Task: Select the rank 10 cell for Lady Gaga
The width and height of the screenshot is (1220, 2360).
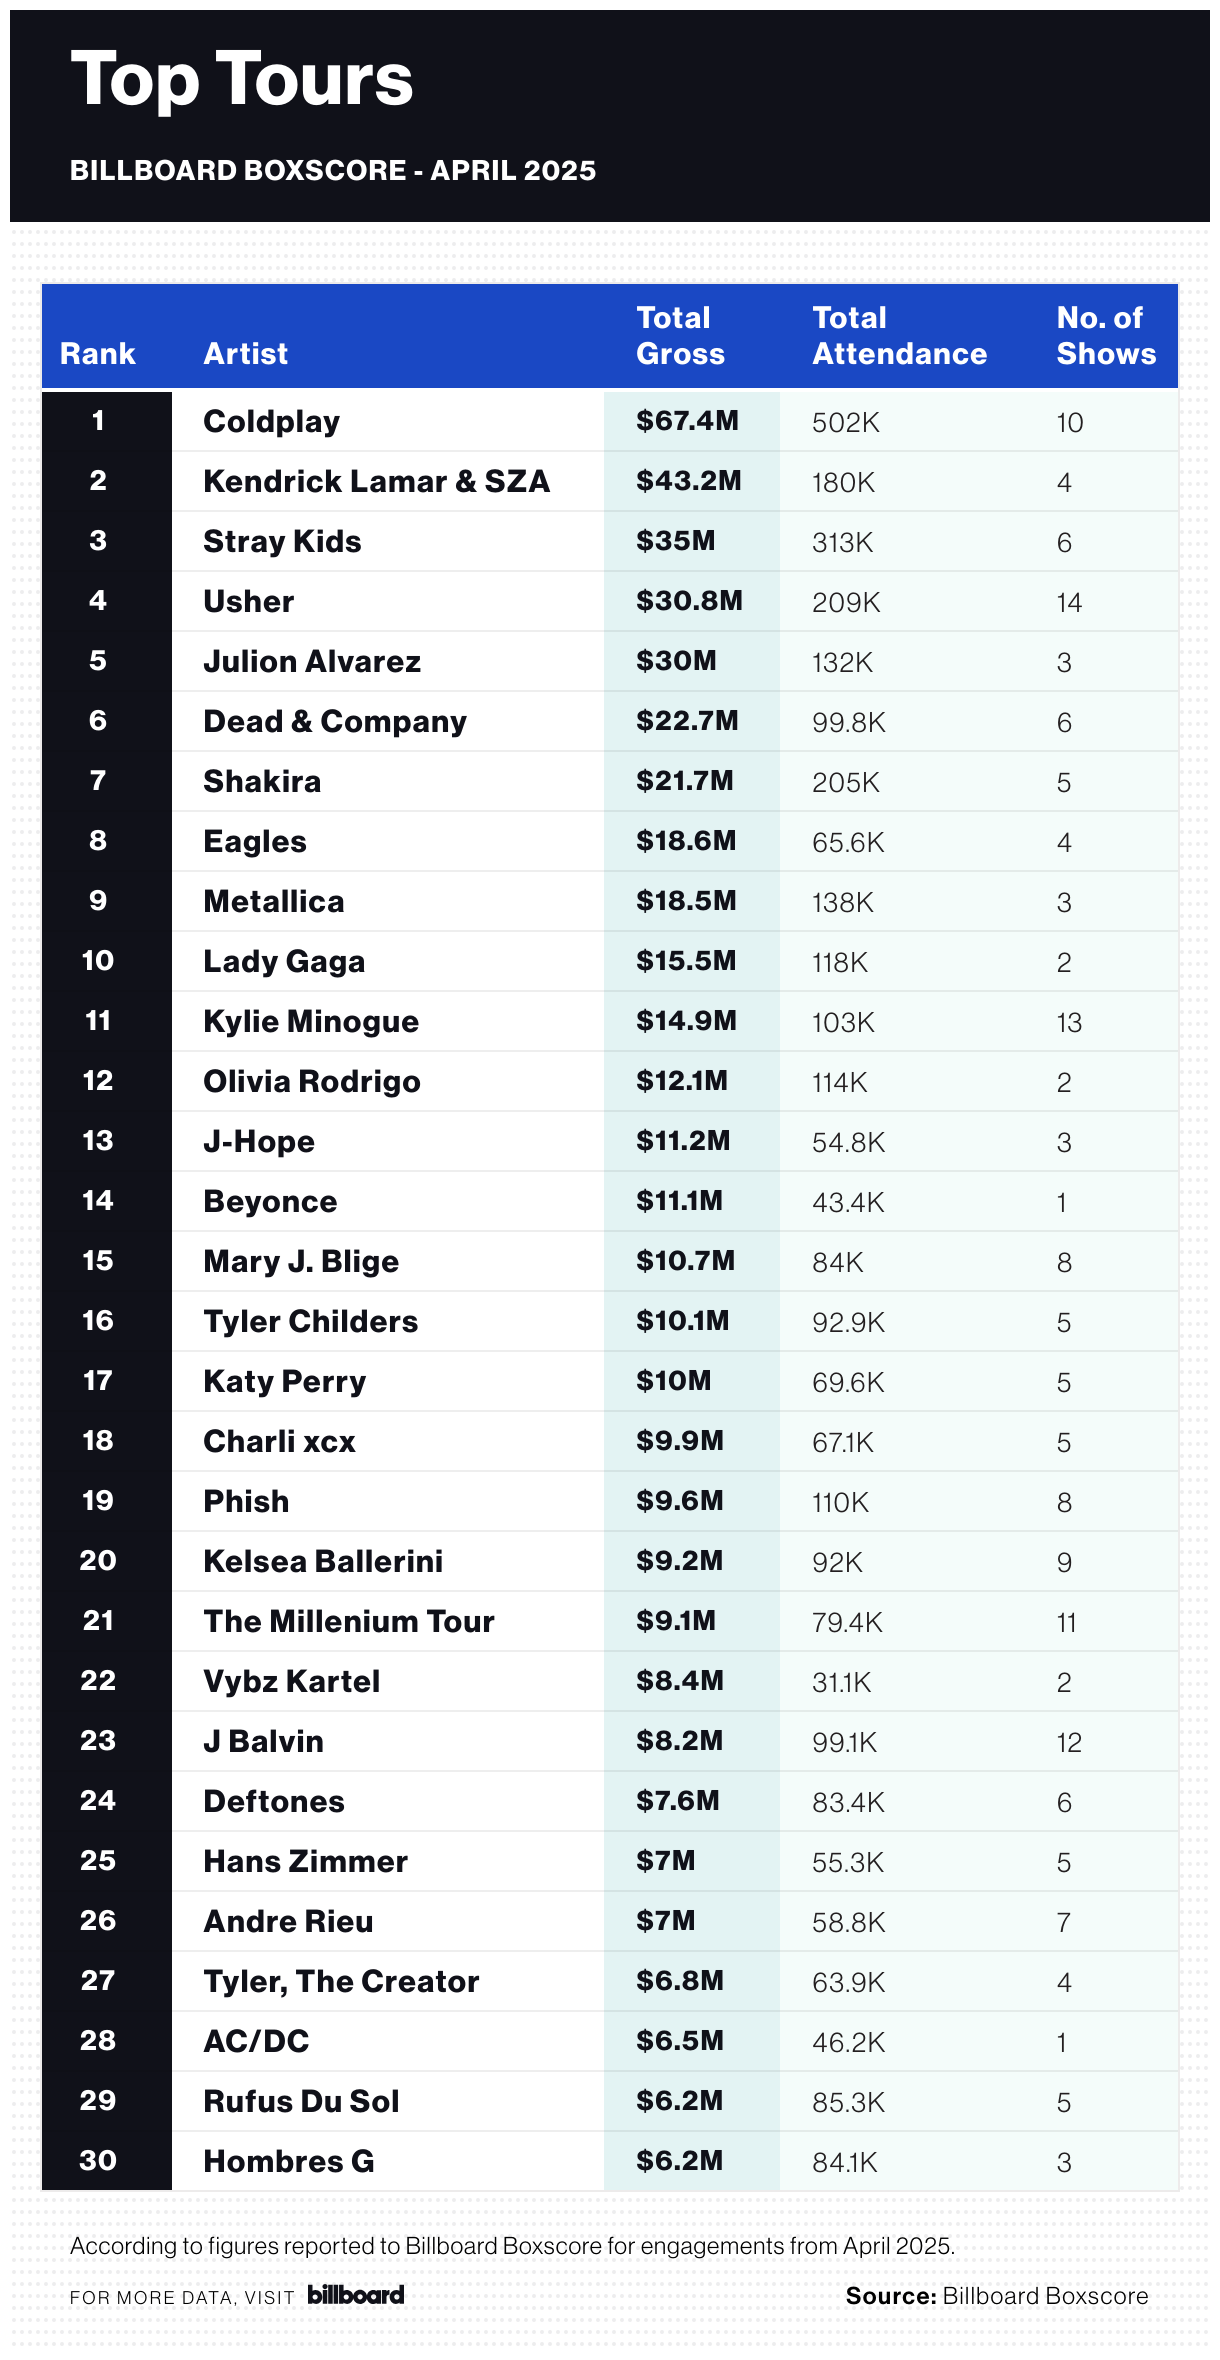Action: [x=98, y=961]
